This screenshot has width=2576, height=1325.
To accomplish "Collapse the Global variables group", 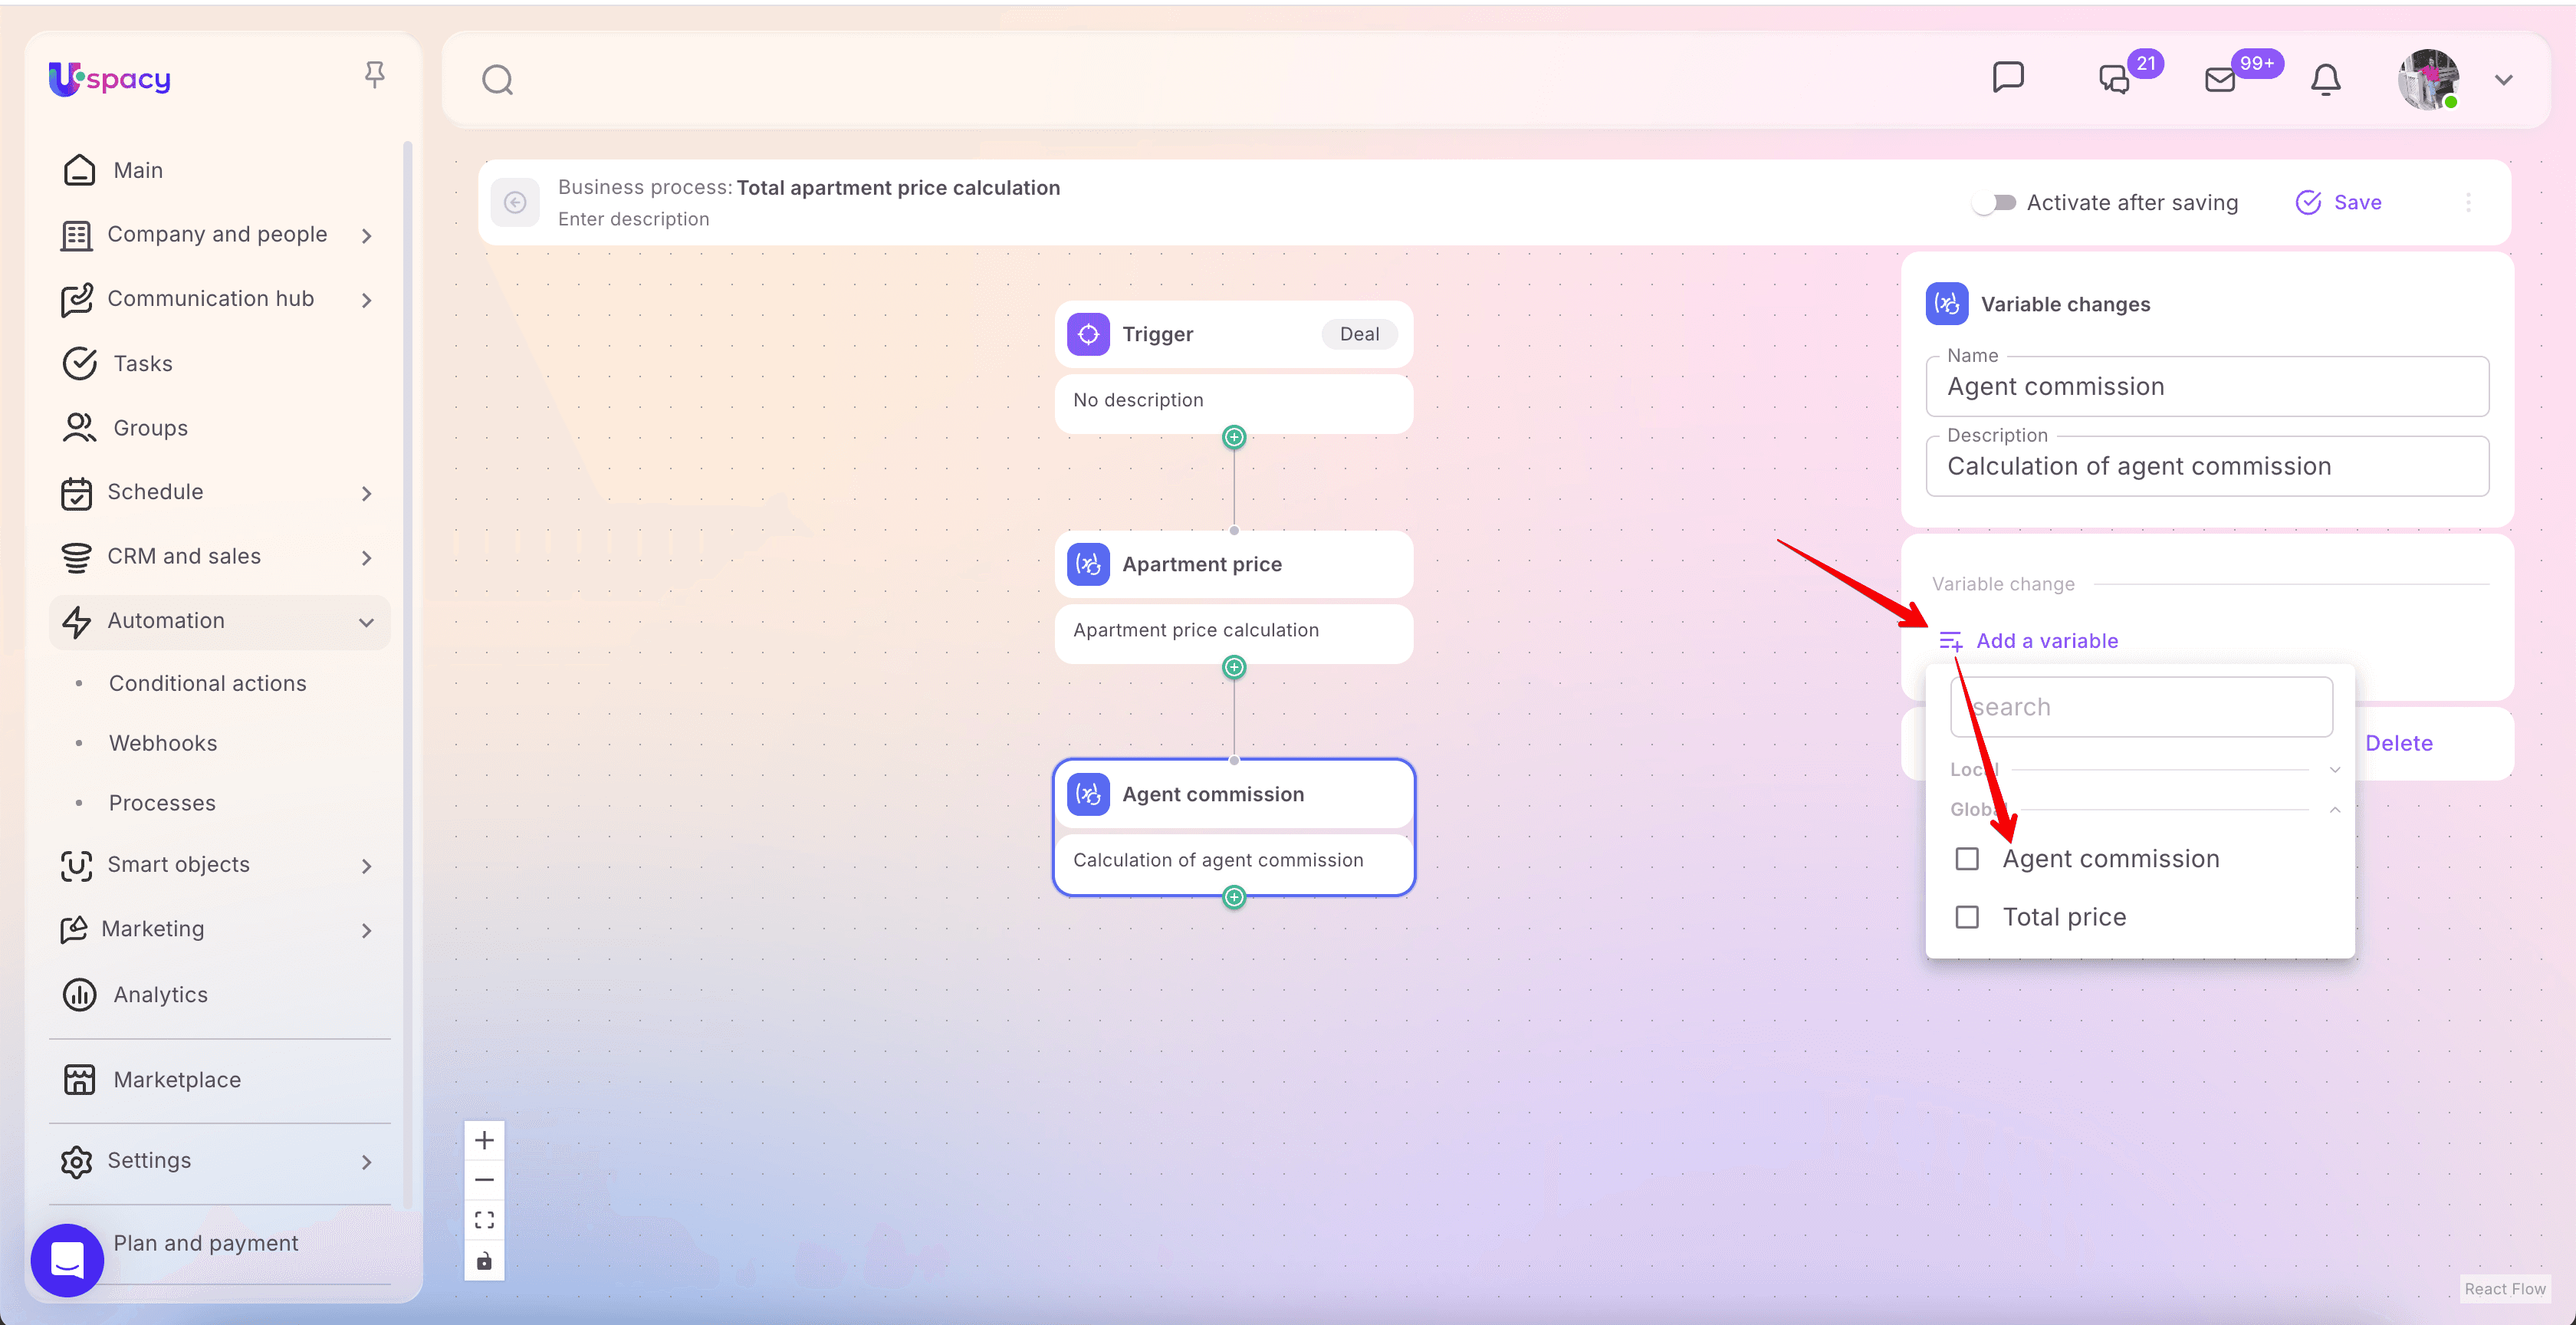I will 2334,810.
